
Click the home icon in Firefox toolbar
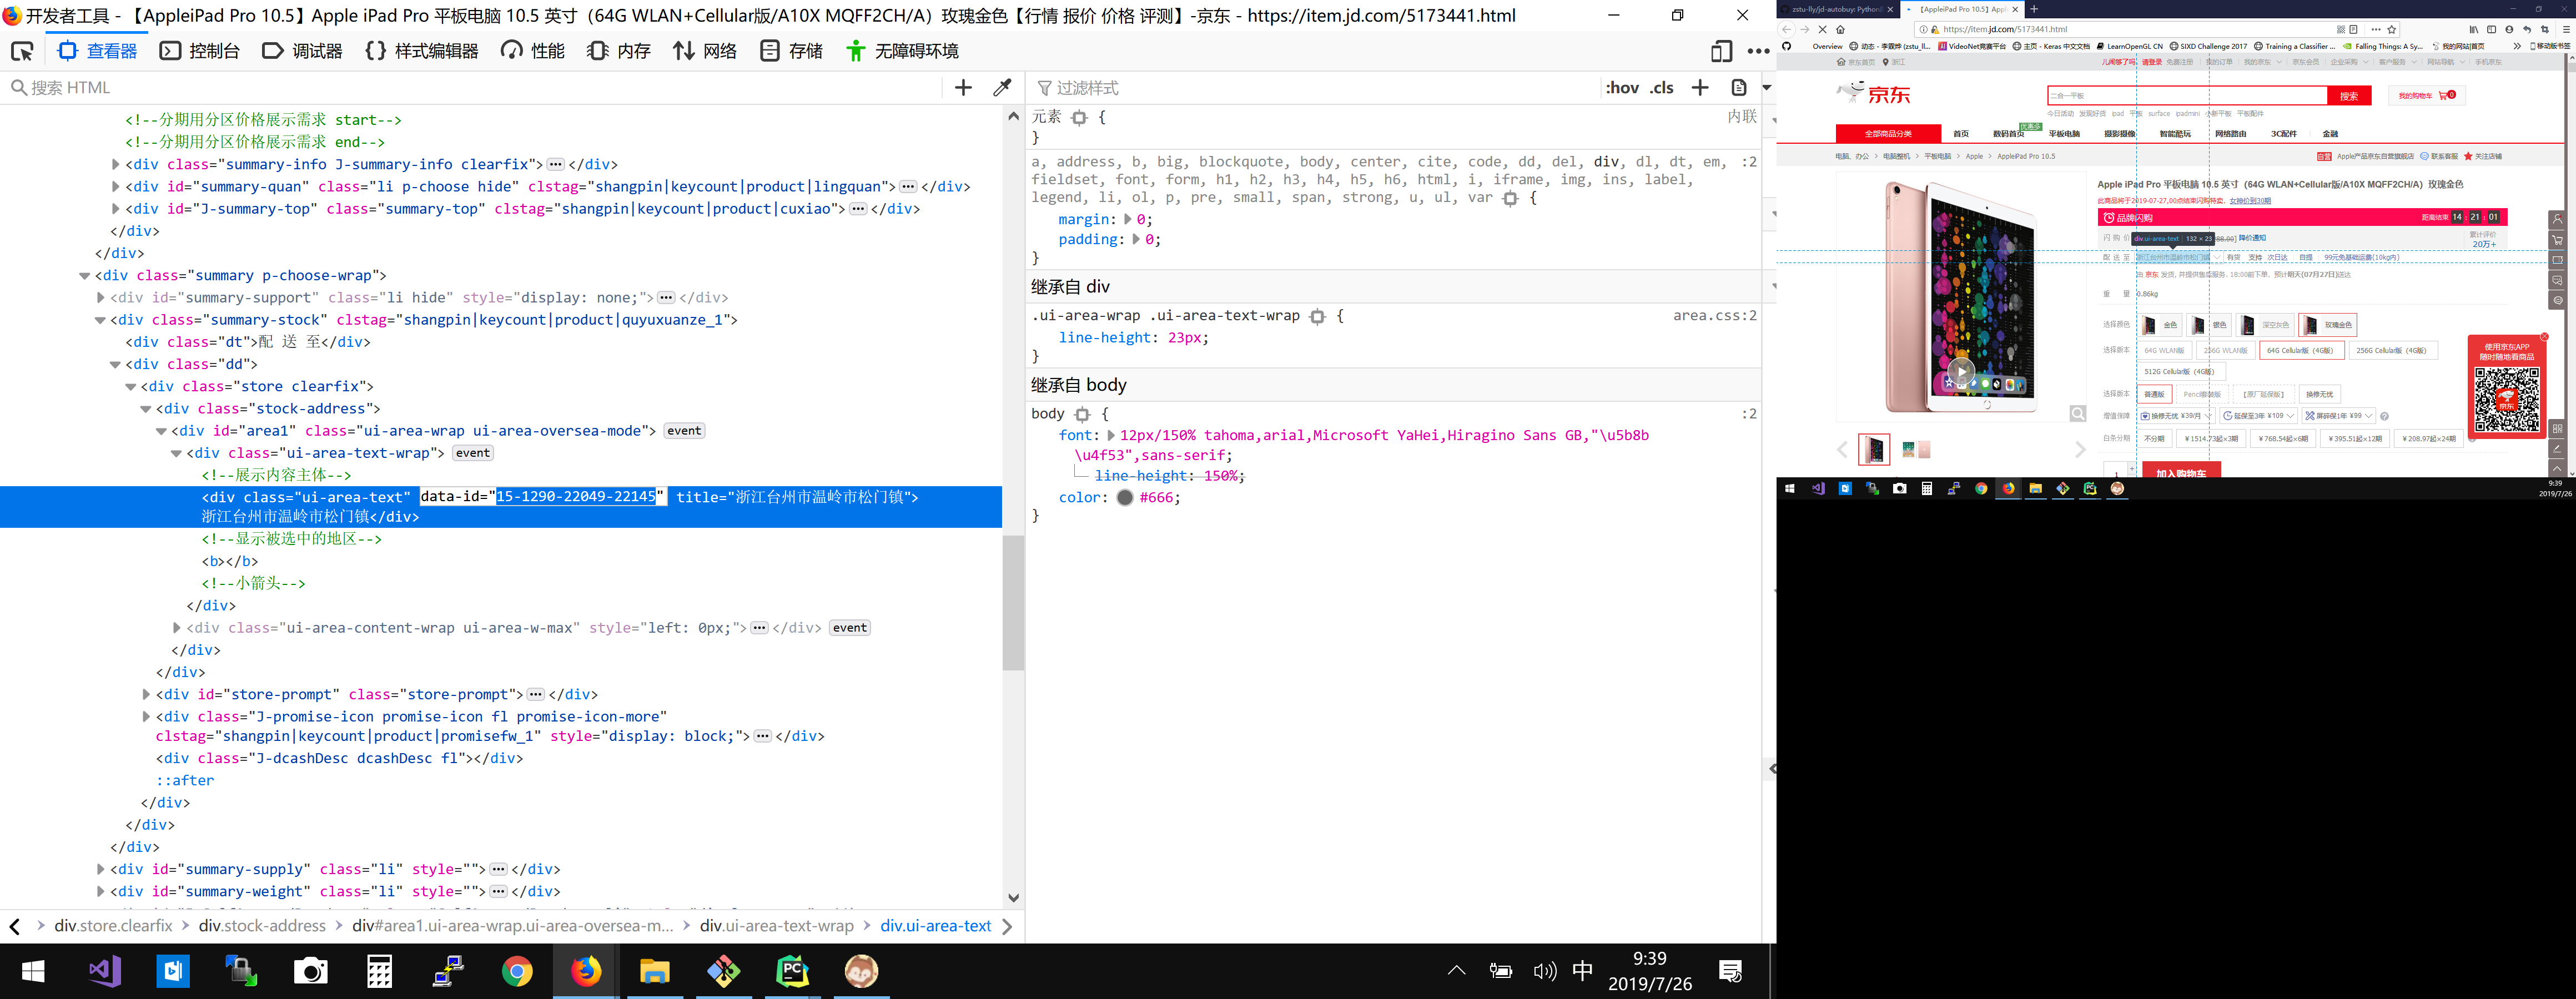pyautogui.click(x=1840, y=29)
